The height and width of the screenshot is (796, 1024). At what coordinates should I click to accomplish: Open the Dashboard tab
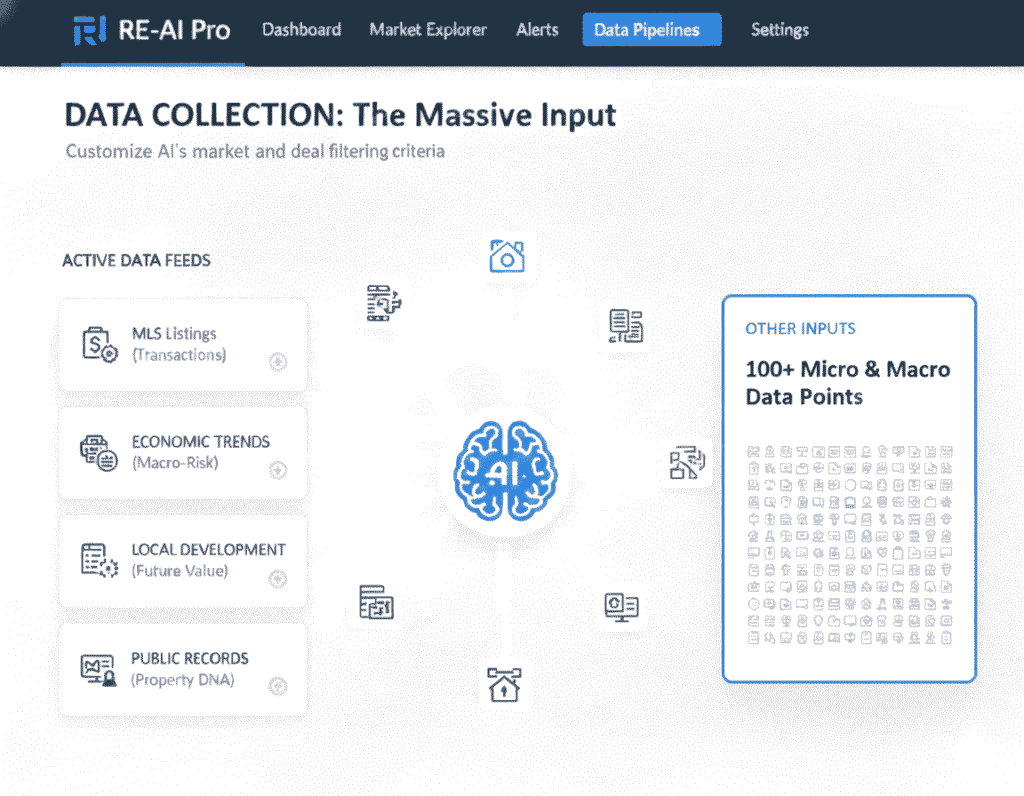point(301,30)
